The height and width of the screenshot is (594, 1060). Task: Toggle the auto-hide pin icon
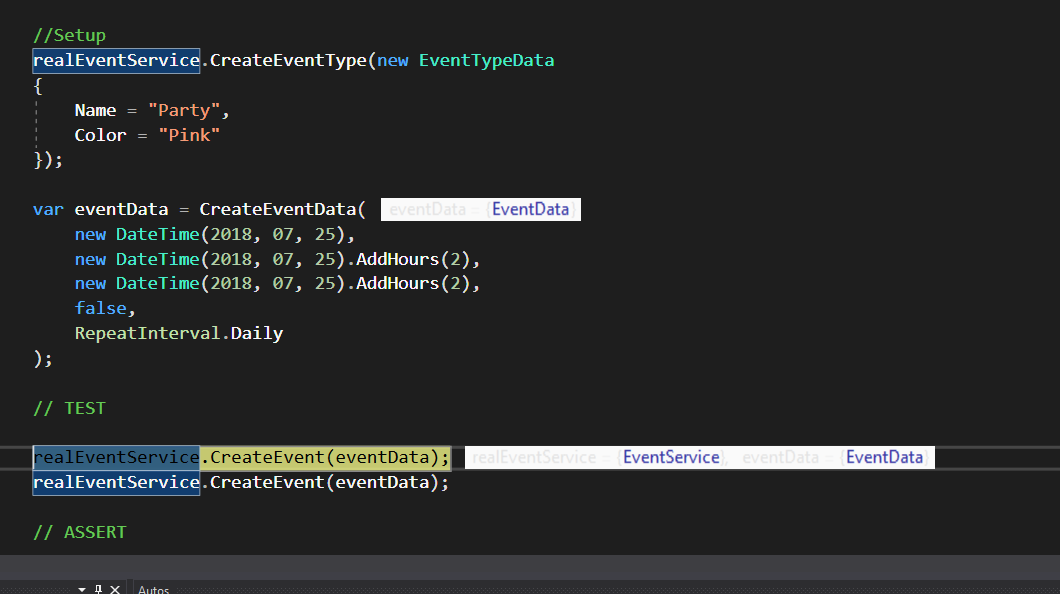(99, 589)
